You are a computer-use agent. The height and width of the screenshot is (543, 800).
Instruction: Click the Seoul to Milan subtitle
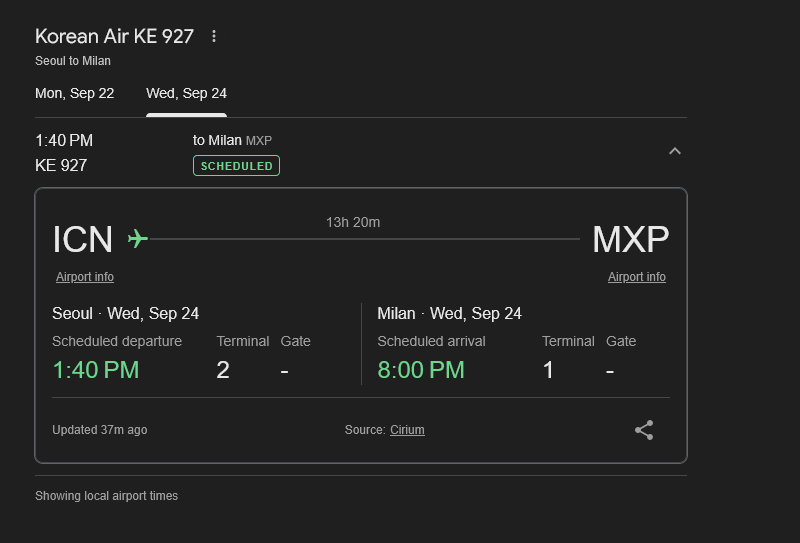73,61
